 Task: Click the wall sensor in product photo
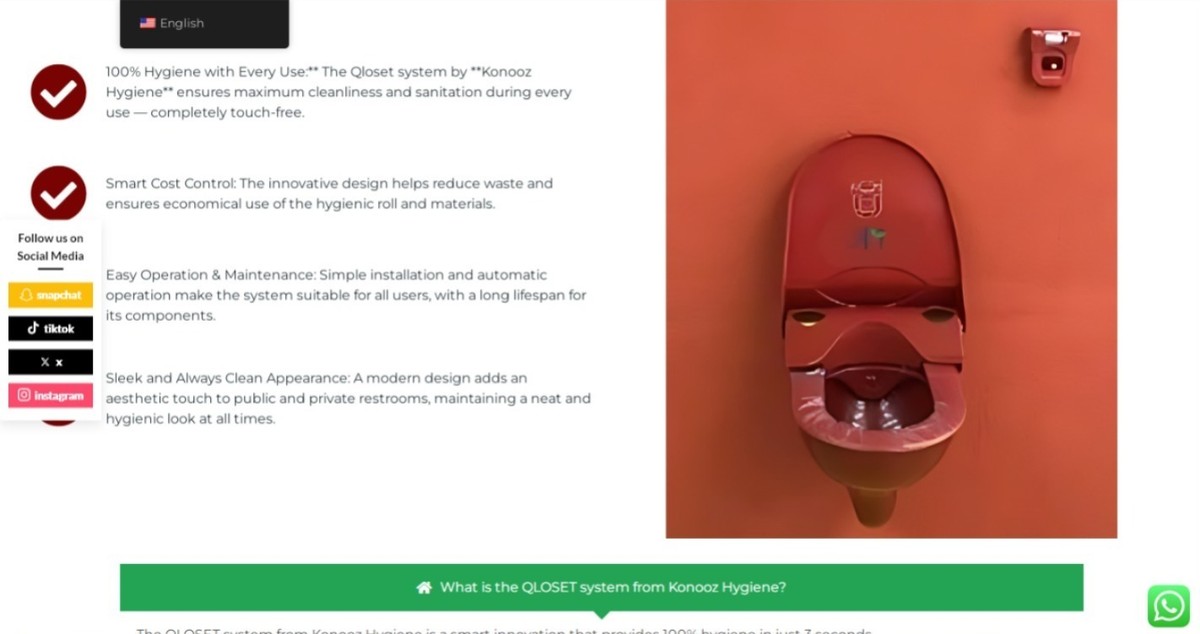1050,57
